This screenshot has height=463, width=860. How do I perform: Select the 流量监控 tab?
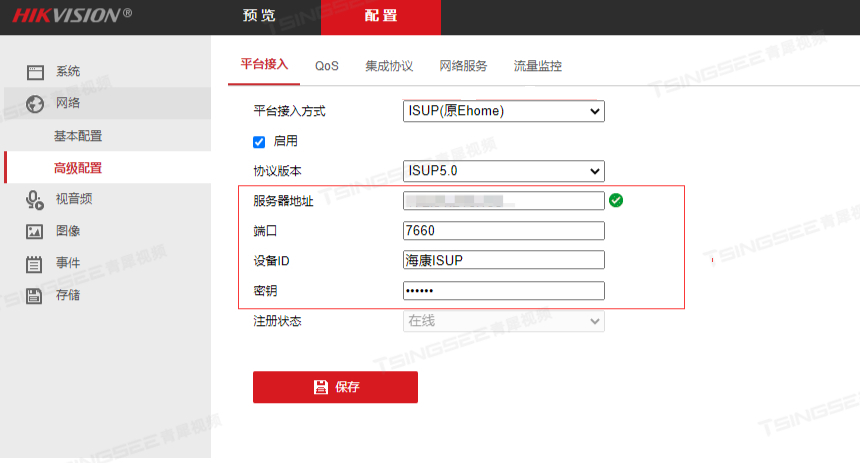[x=538, y=66]
